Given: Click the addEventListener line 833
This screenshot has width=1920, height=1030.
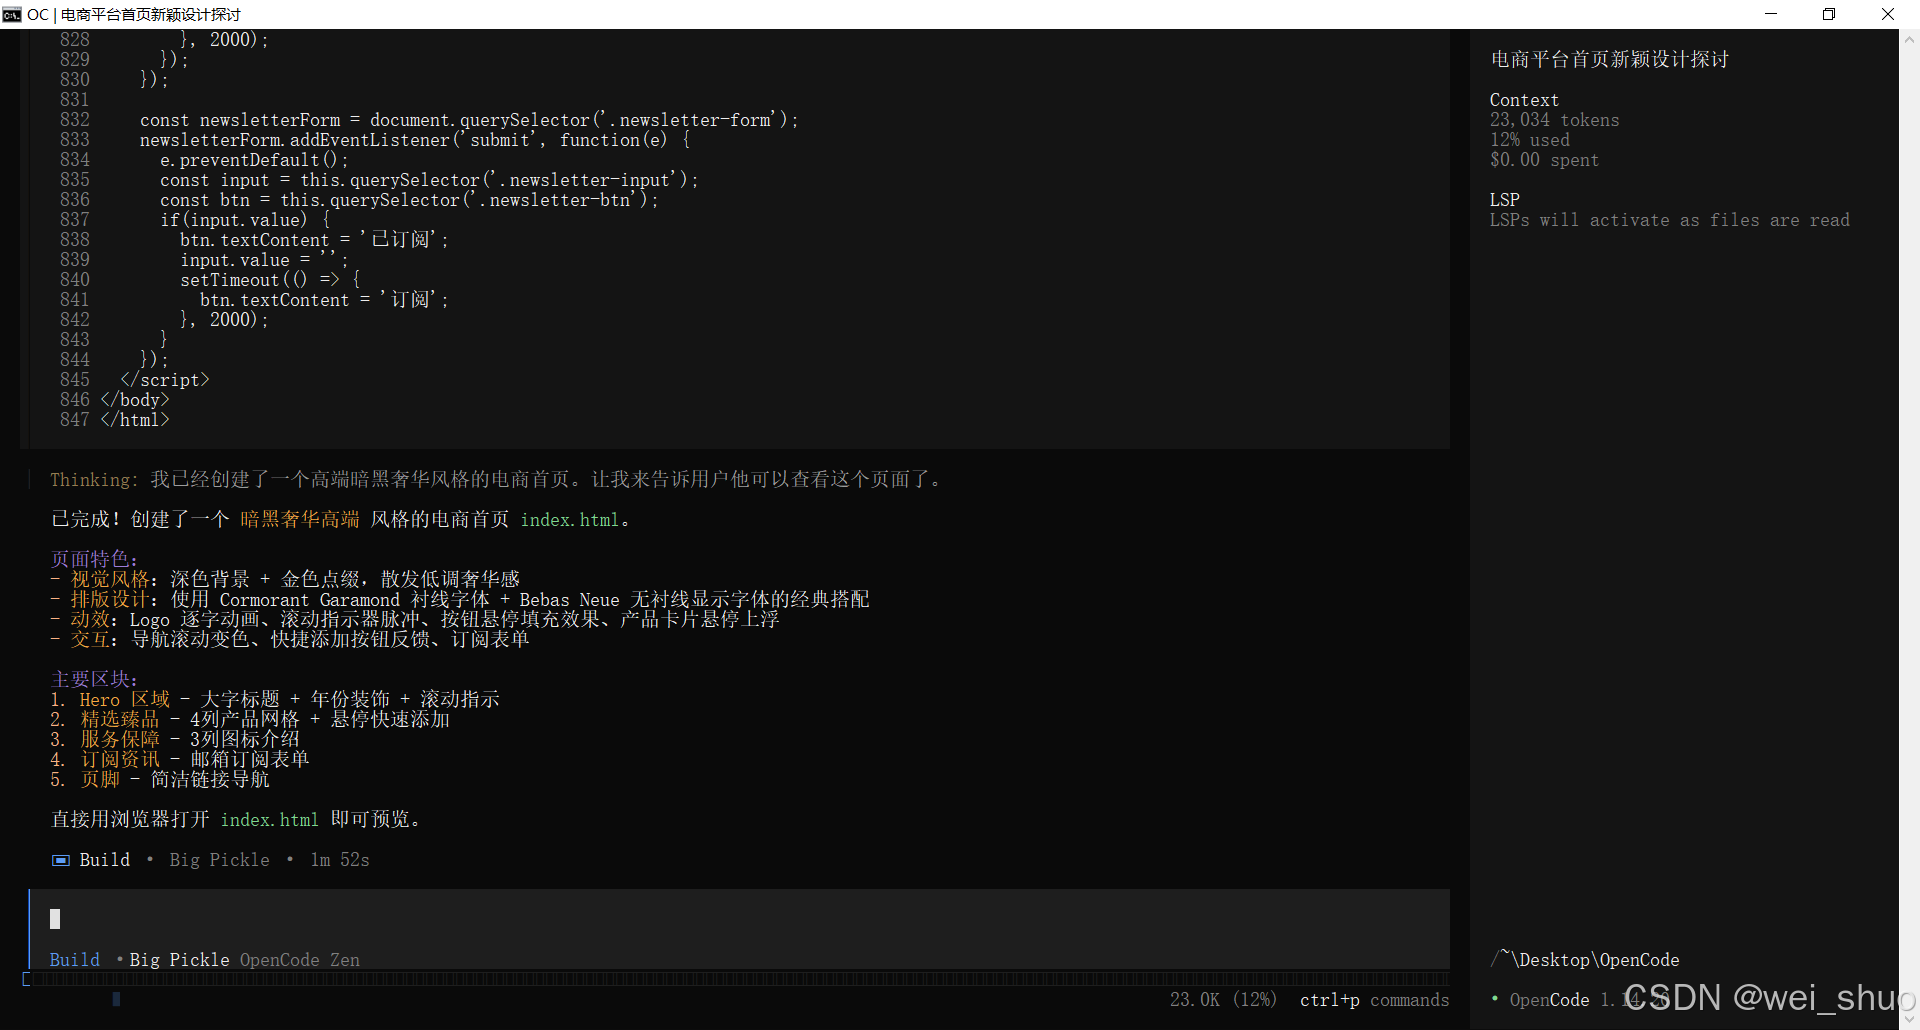Looking at the screenshot, I should point(415,140).
